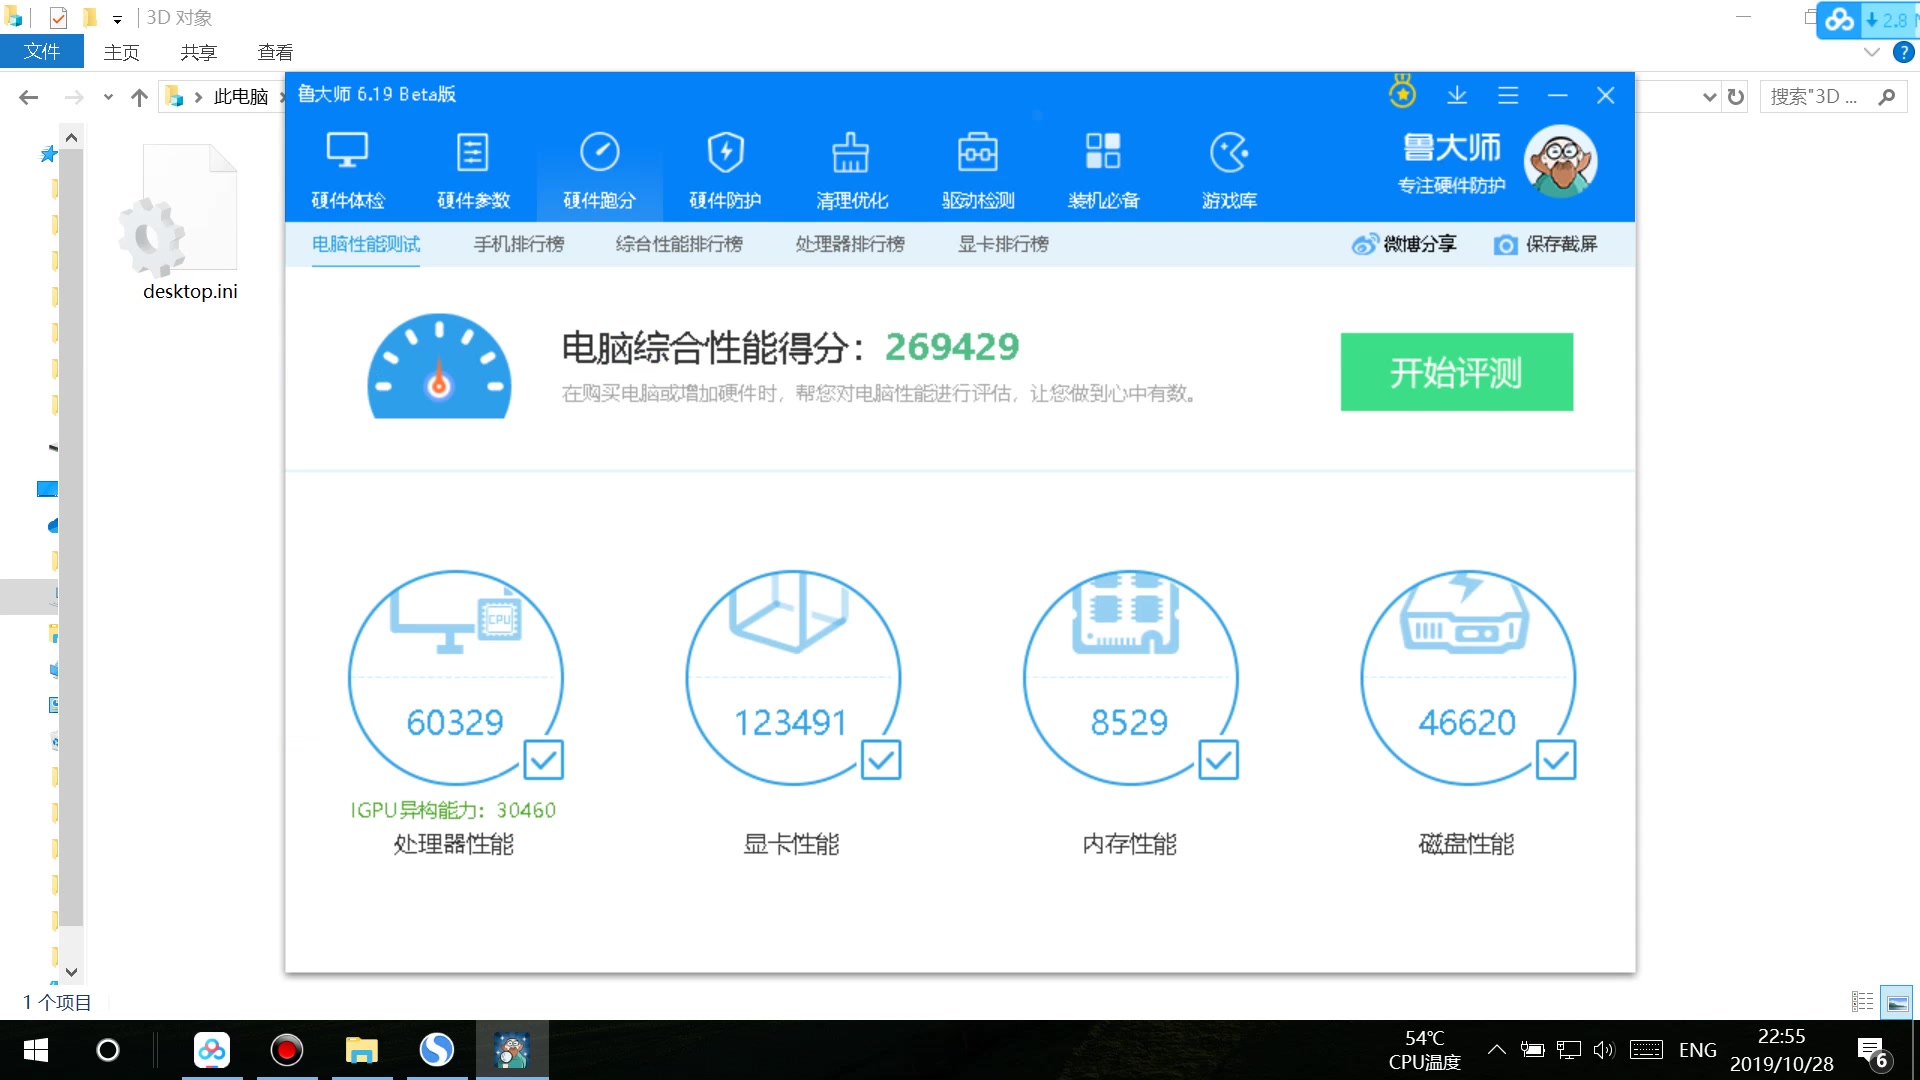
Task: Open notification action center
Action: [x=1874, y=1052]
